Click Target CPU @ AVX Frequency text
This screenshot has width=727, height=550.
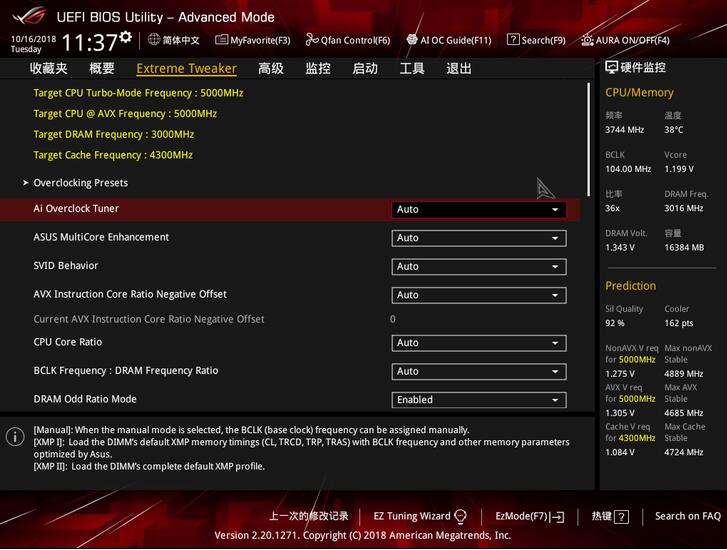[125, 114]
